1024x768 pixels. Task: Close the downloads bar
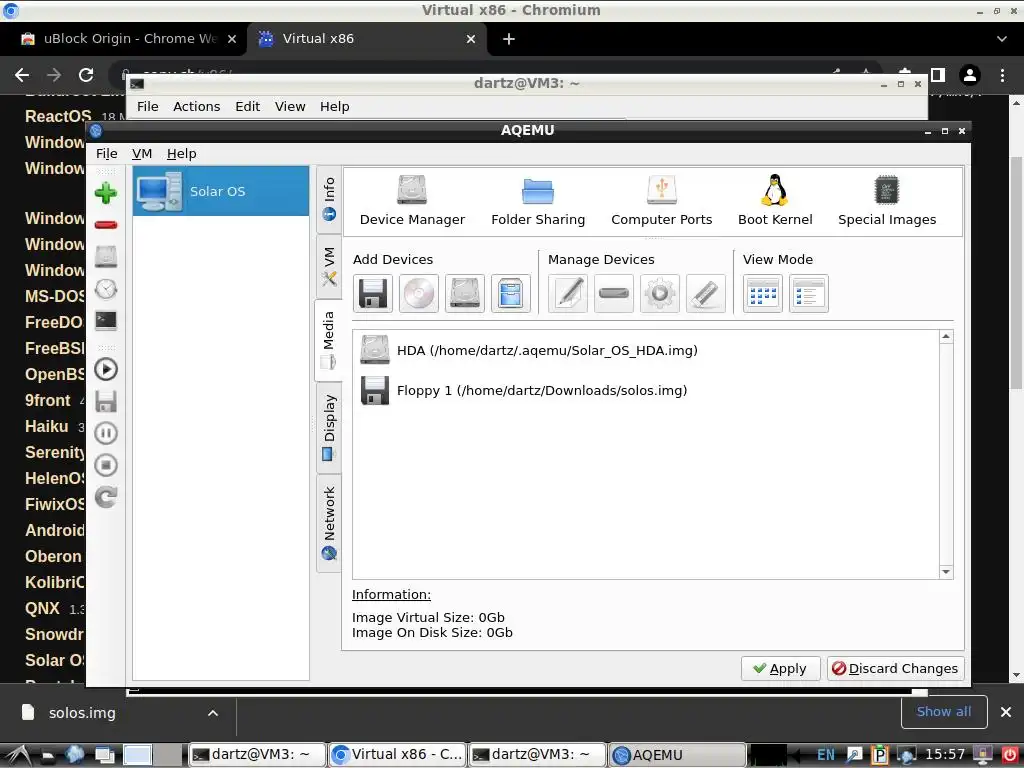[1006, 712]
